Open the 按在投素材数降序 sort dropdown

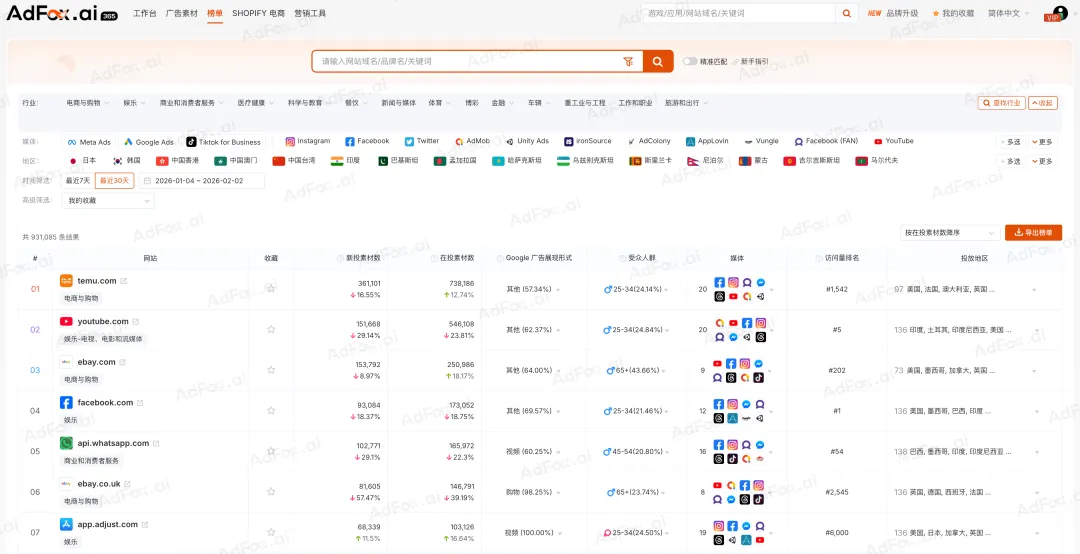click(x=949, y=233)
